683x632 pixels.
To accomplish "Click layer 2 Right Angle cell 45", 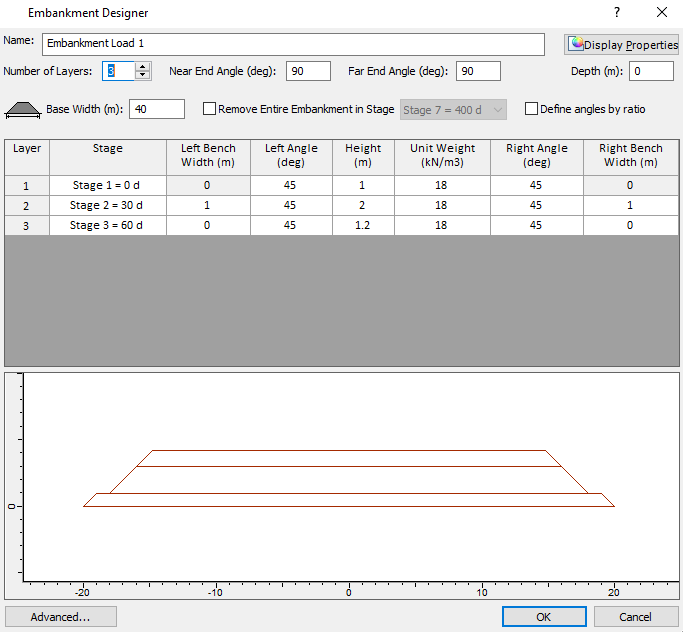I will pyautogui.click(x=537, y=205).
